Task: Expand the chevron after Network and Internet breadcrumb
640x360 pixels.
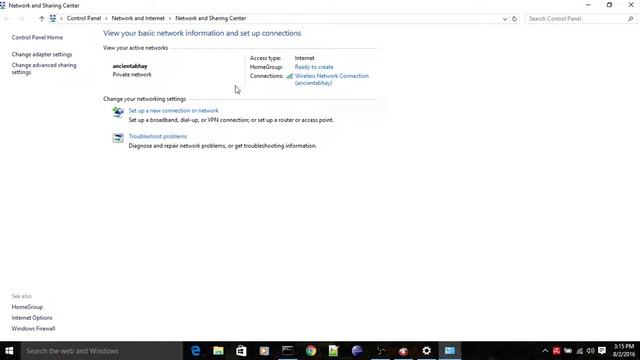Action: 170,18
